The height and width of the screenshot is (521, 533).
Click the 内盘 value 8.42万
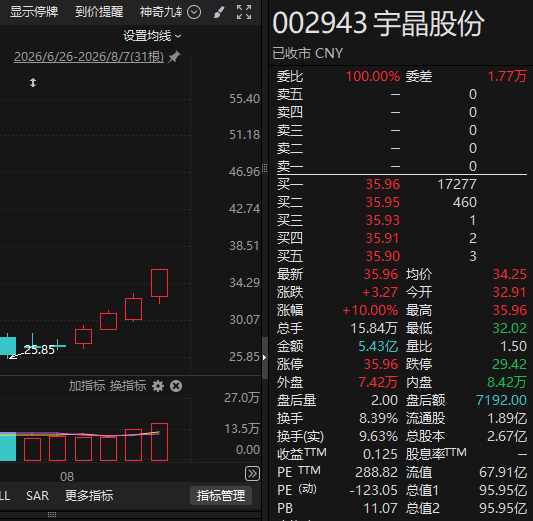[x=507, y=382]
